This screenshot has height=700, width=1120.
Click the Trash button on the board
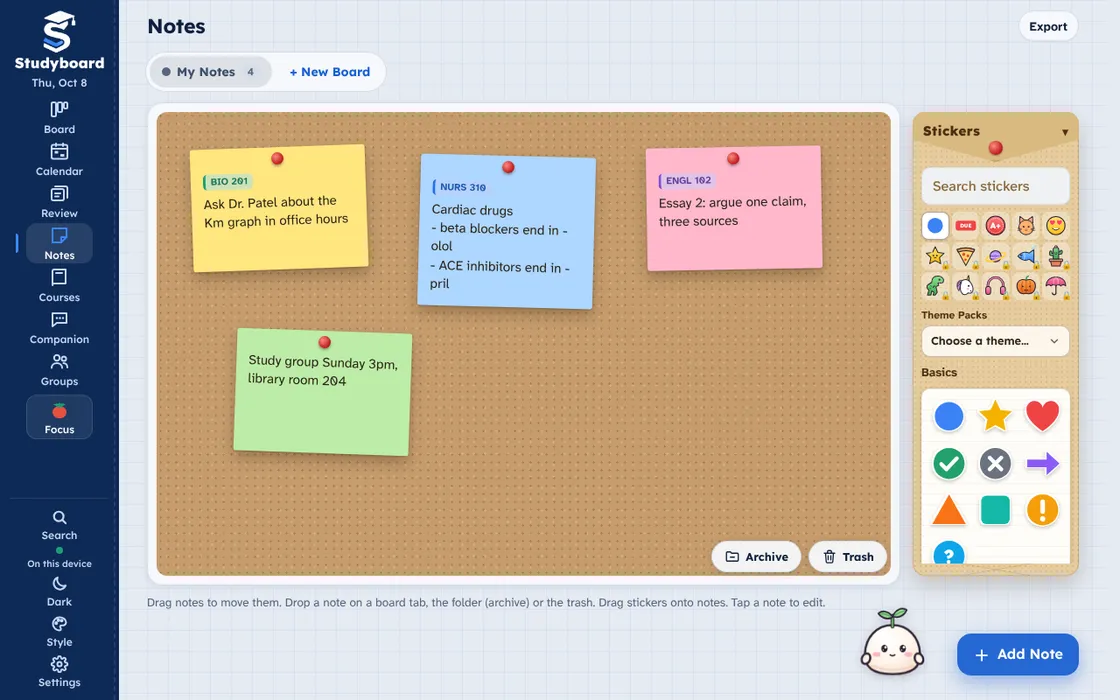[x=848, y=556]
